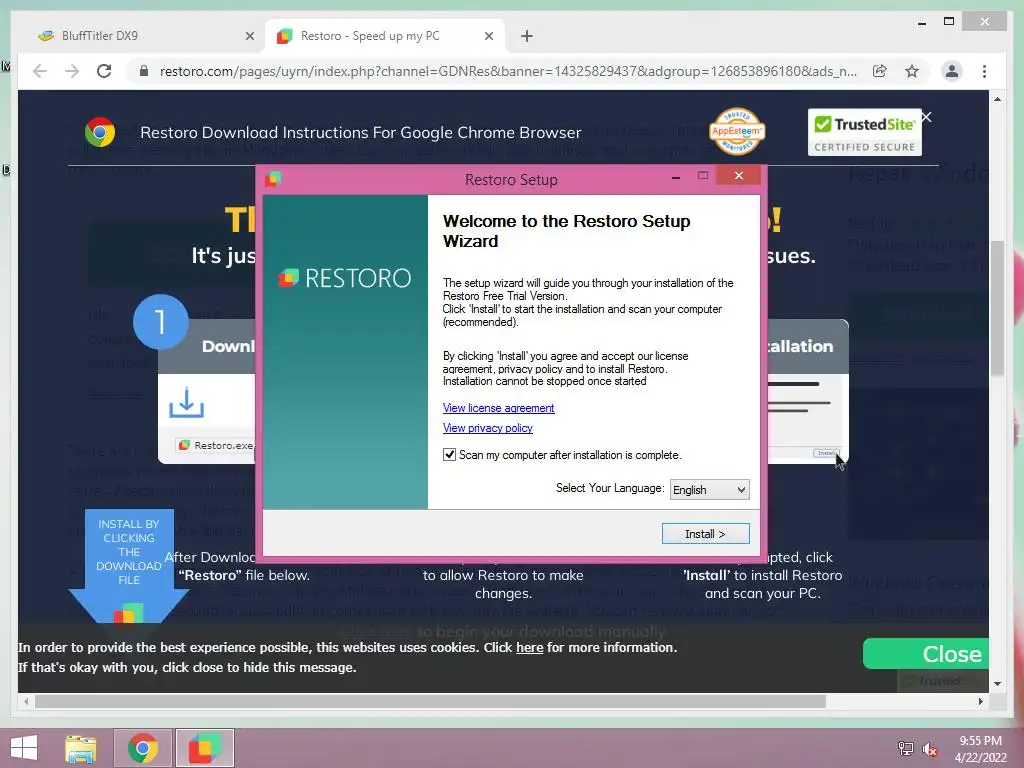Viewport: 1024px width, 768px height.
Task: Click the Install button in Restoro Setup
Action: [705, 534]
